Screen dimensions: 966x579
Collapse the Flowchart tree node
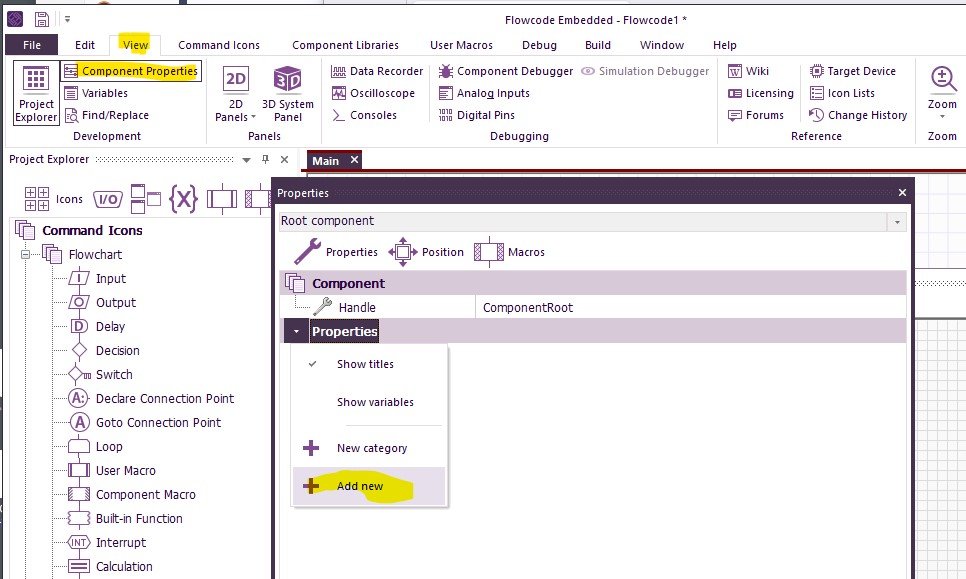coord(27,254)
